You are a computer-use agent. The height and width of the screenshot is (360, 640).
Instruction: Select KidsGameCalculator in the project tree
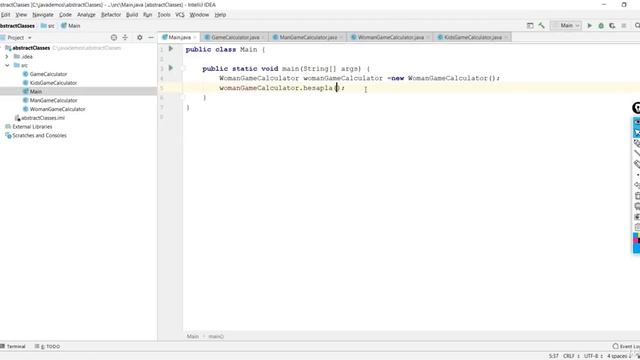(53, 83)
